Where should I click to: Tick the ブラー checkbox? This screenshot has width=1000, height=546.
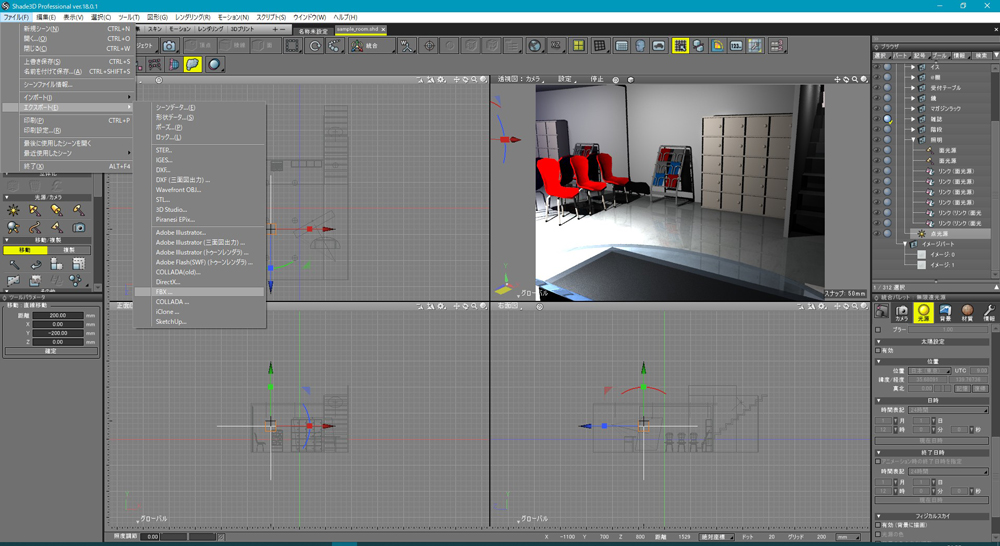point(879,329)
